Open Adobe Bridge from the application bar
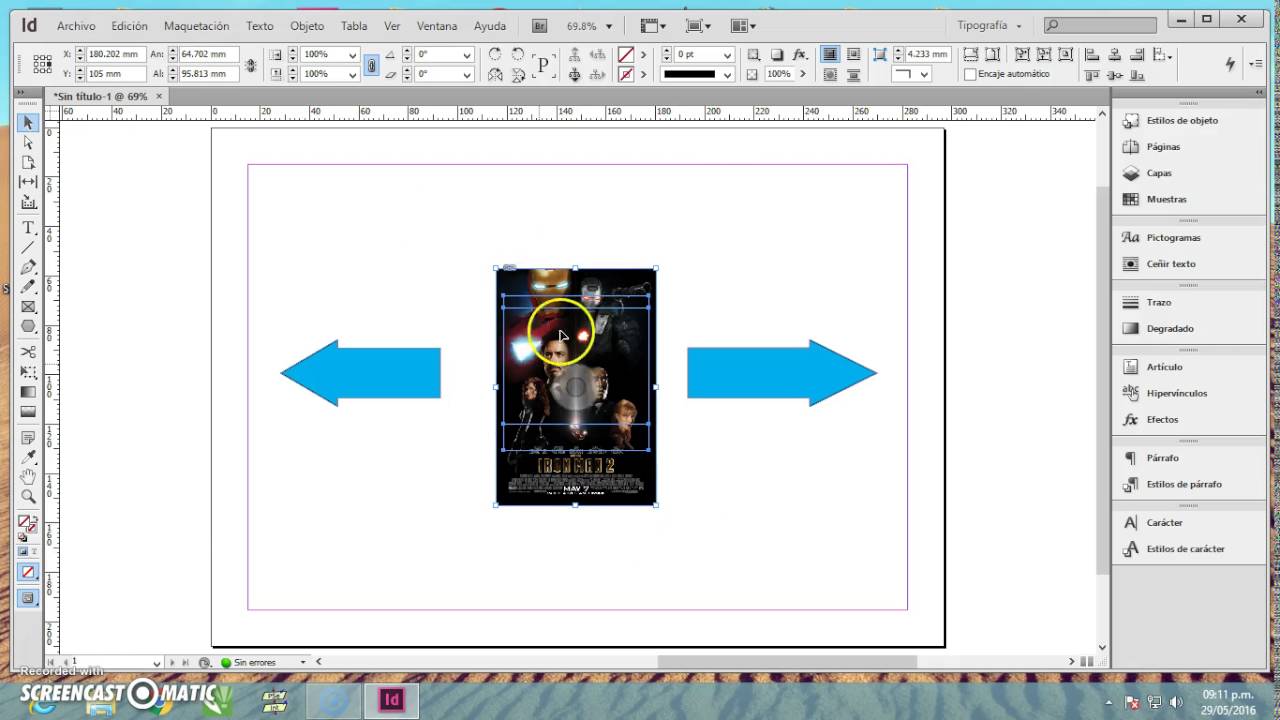1280x720 pixels. pyautogui.click(x=540, y=26)
